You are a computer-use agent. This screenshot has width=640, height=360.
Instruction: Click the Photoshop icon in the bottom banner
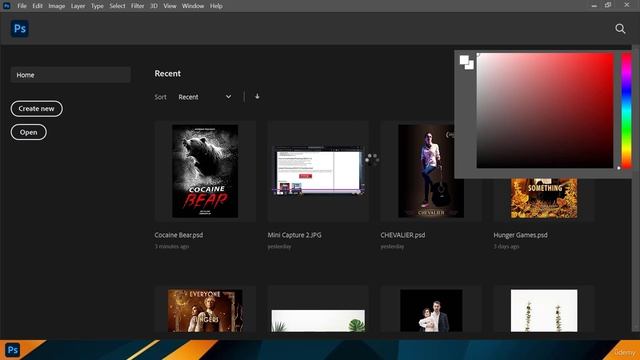point(13,350)
